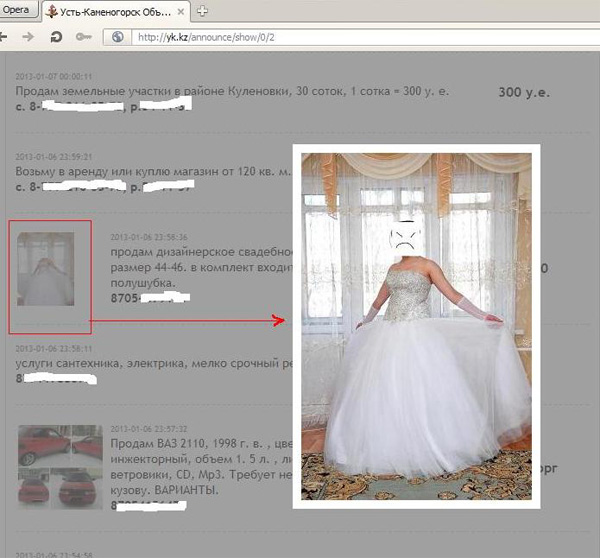Open the designer wedding dress listing text
The image size is (600, 558).
[x=200, y=252]
